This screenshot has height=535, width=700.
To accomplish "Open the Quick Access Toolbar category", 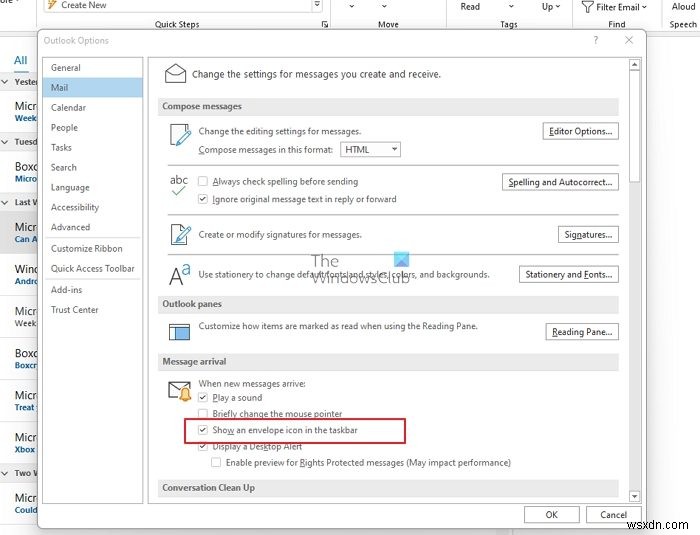I will tap(93, 268).
